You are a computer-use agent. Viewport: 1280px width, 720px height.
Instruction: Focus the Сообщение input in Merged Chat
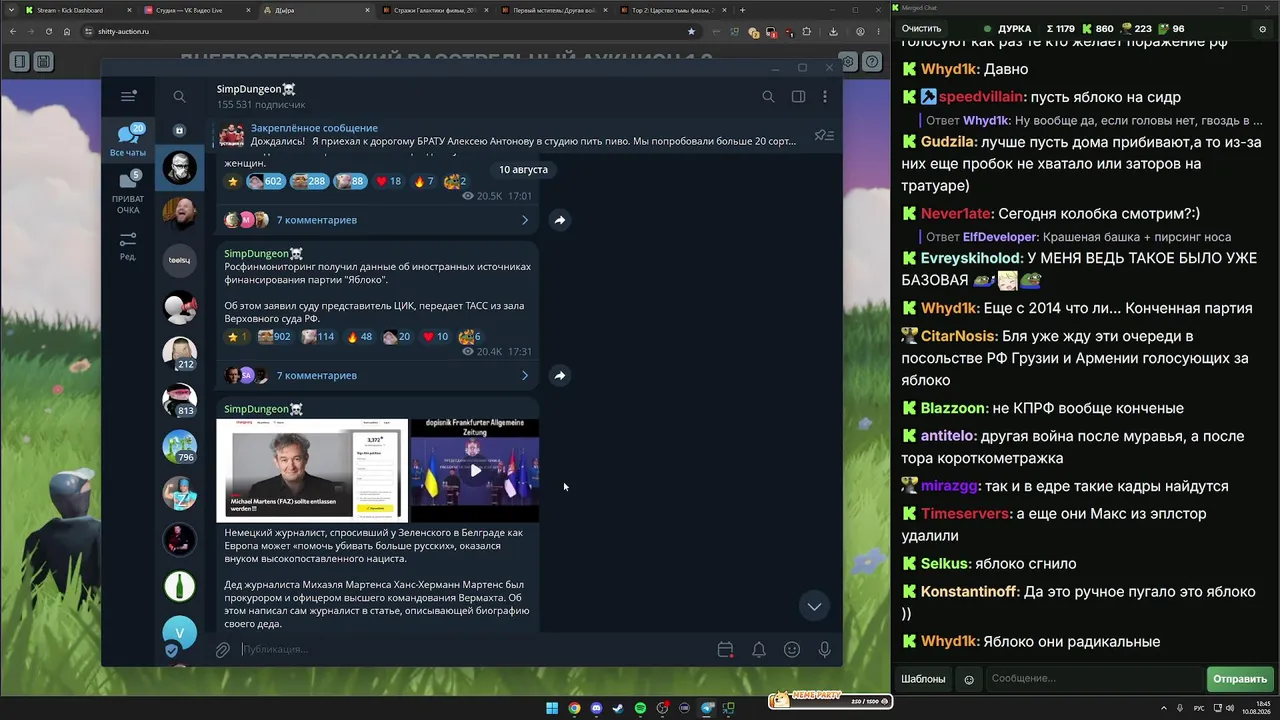coord(1094,679)
